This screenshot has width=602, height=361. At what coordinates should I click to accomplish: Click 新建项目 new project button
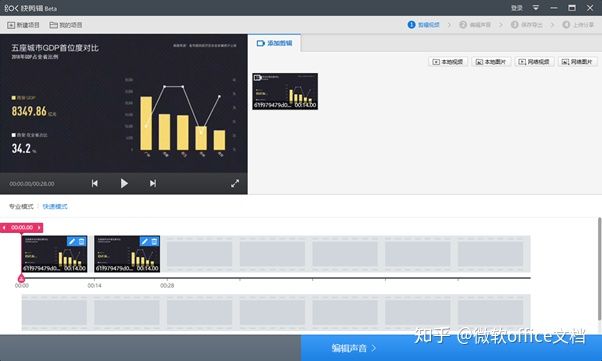pyautogui.click(x=23, y=25)
